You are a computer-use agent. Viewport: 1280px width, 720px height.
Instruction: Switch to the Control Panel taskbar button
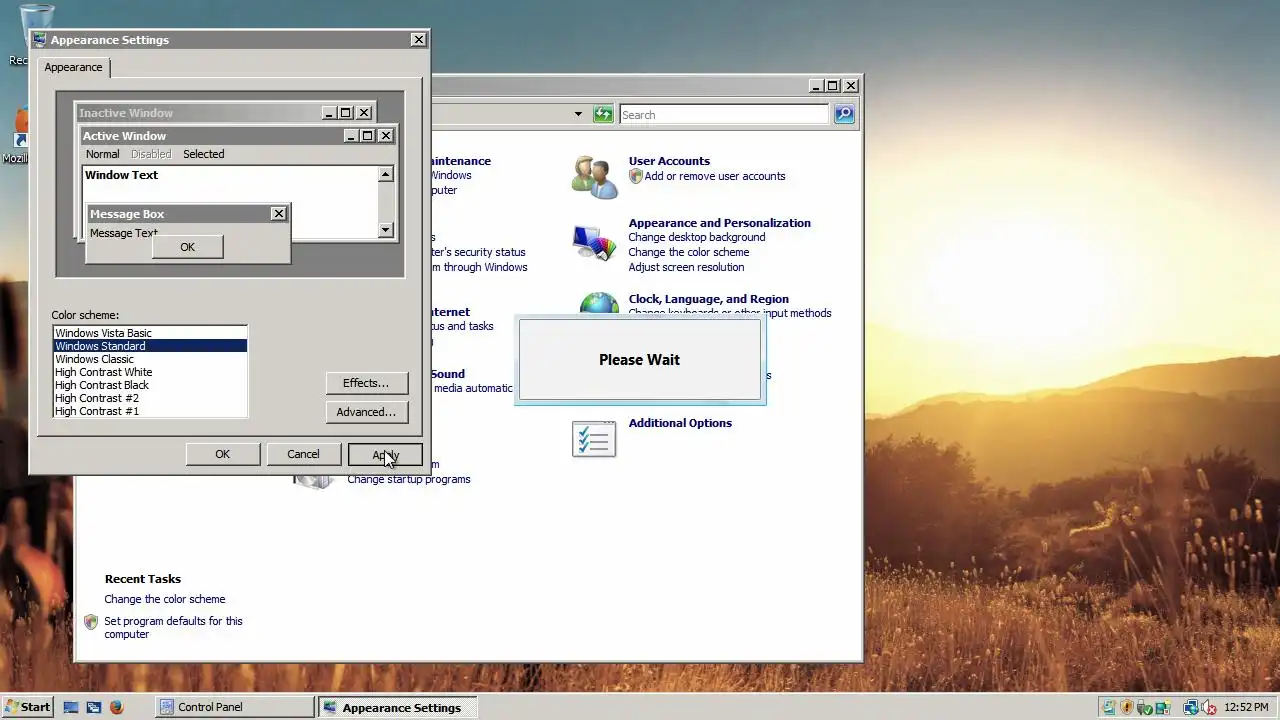click(x=235, y=707)
